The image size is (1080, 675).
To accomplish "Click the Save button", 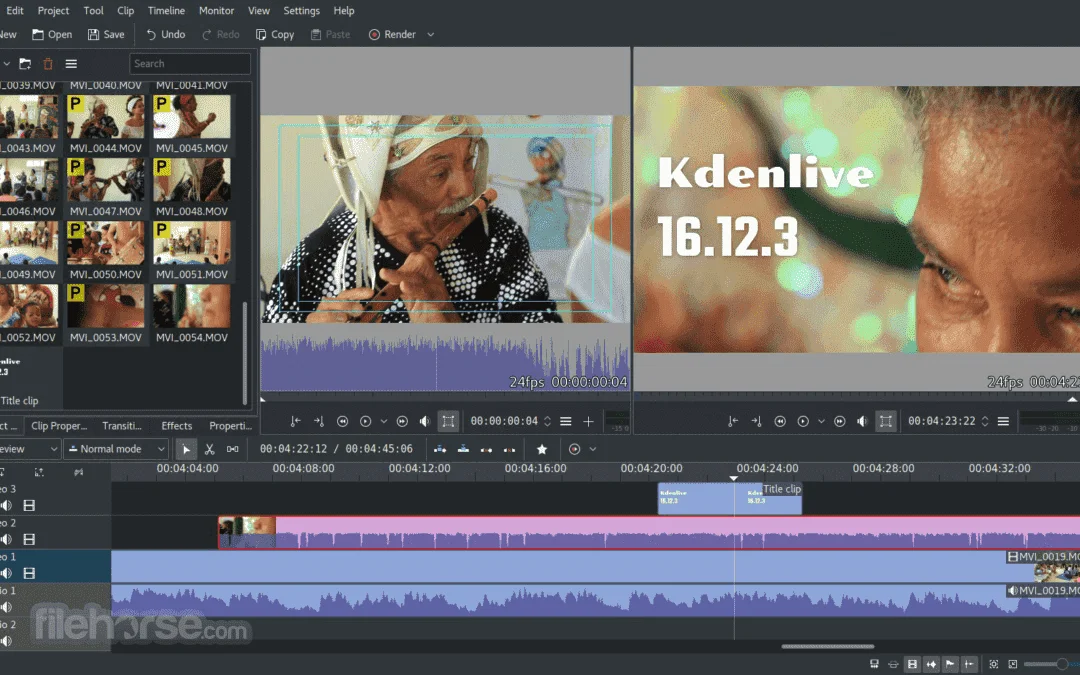I will pos(106,34).
